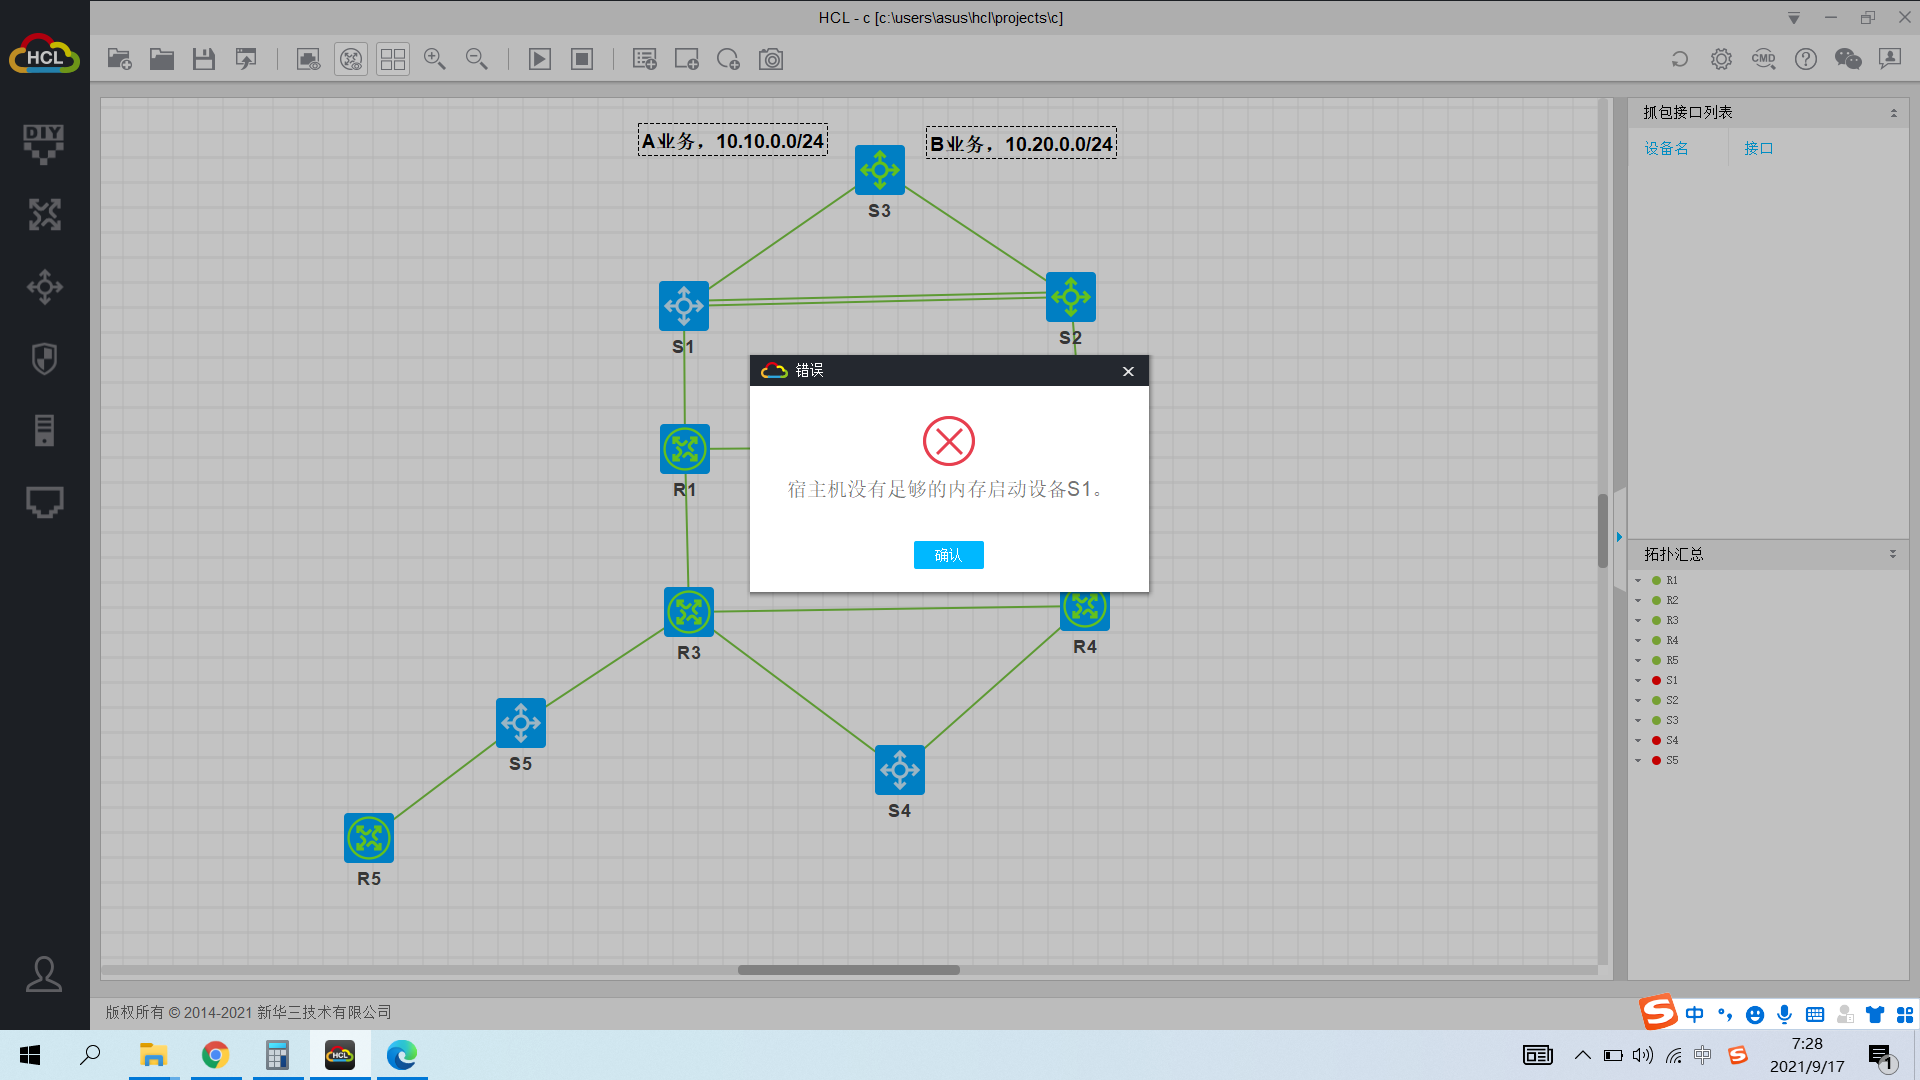Close the error dialog with X
Viewport: 1920px width, 1080px height.
pos(1128,371)
